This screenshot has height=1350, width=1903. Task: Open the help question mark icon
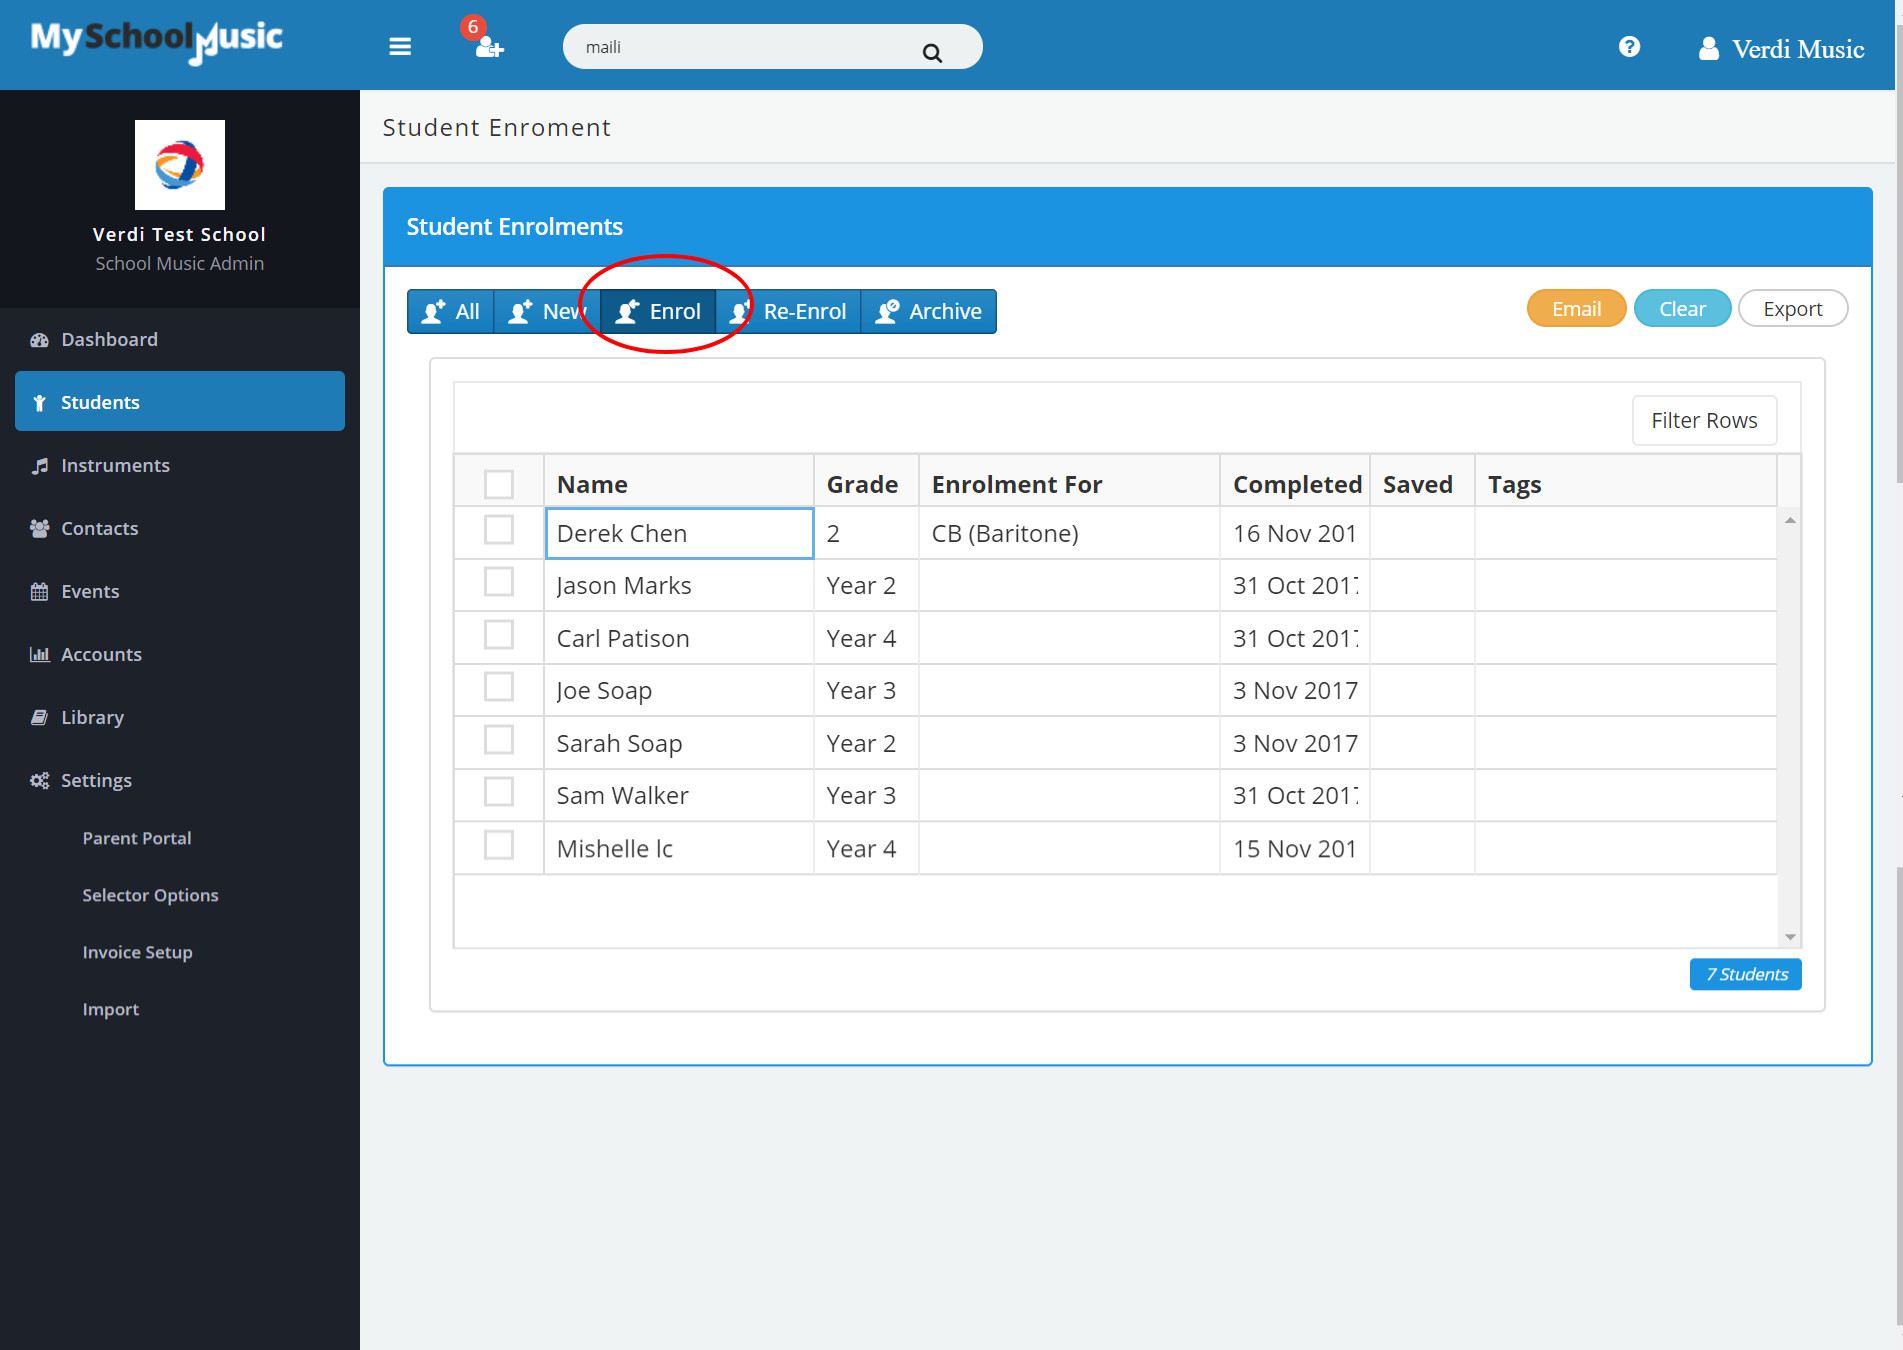pos(1629,47)
